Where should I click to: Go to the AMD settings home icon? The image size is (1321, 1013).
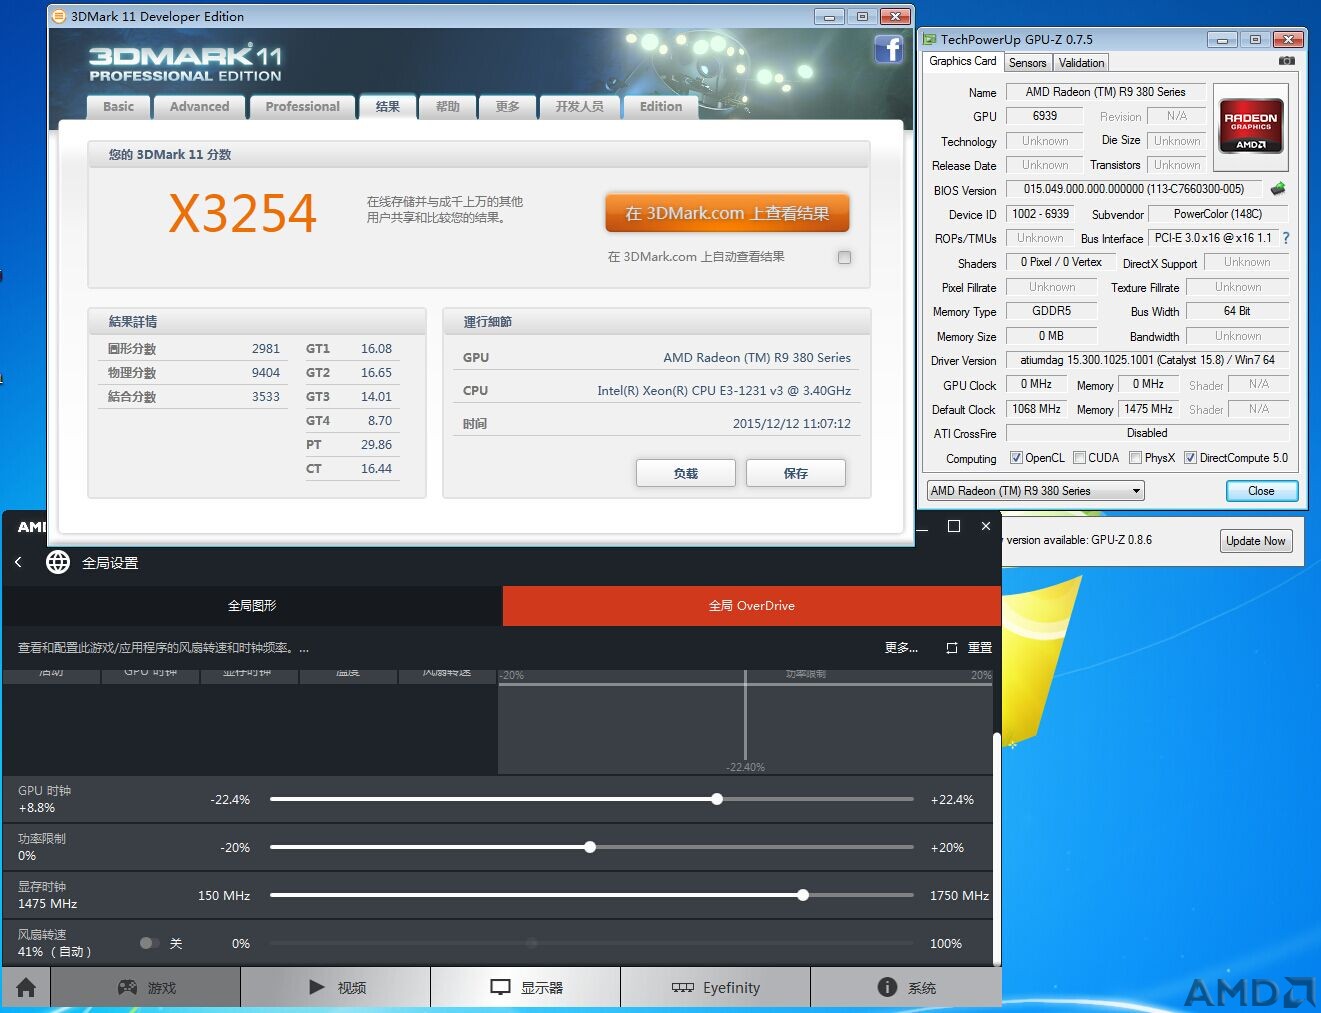[26, 987]
